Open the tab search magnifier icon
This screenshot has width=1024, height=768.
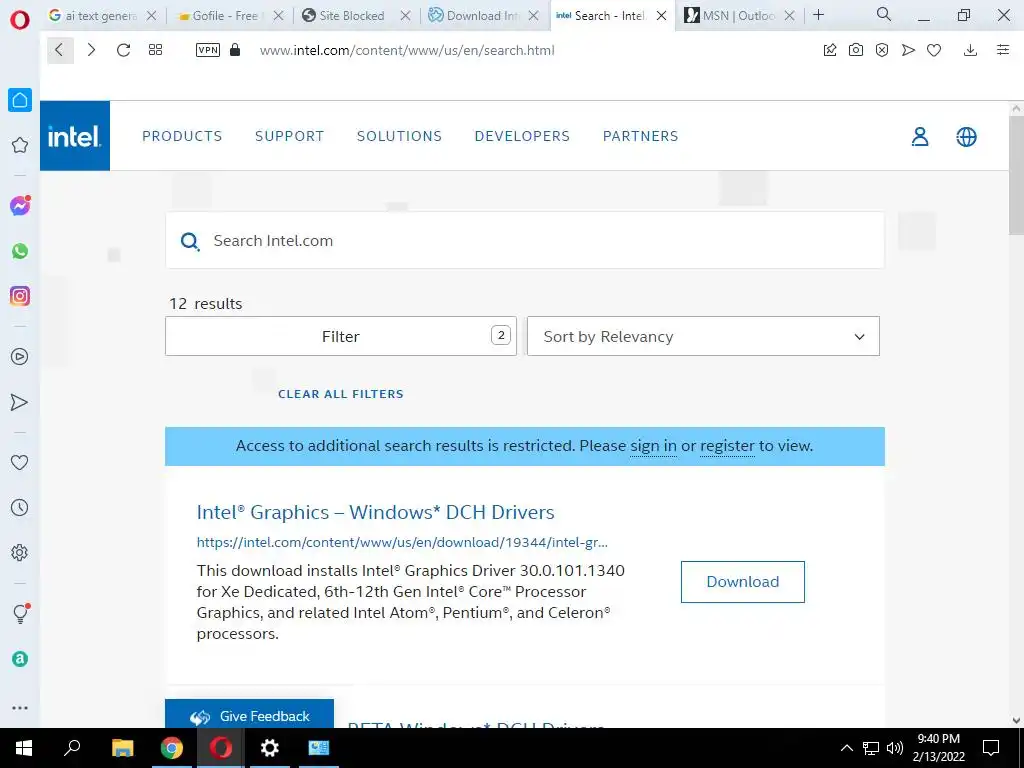(884, 14)
